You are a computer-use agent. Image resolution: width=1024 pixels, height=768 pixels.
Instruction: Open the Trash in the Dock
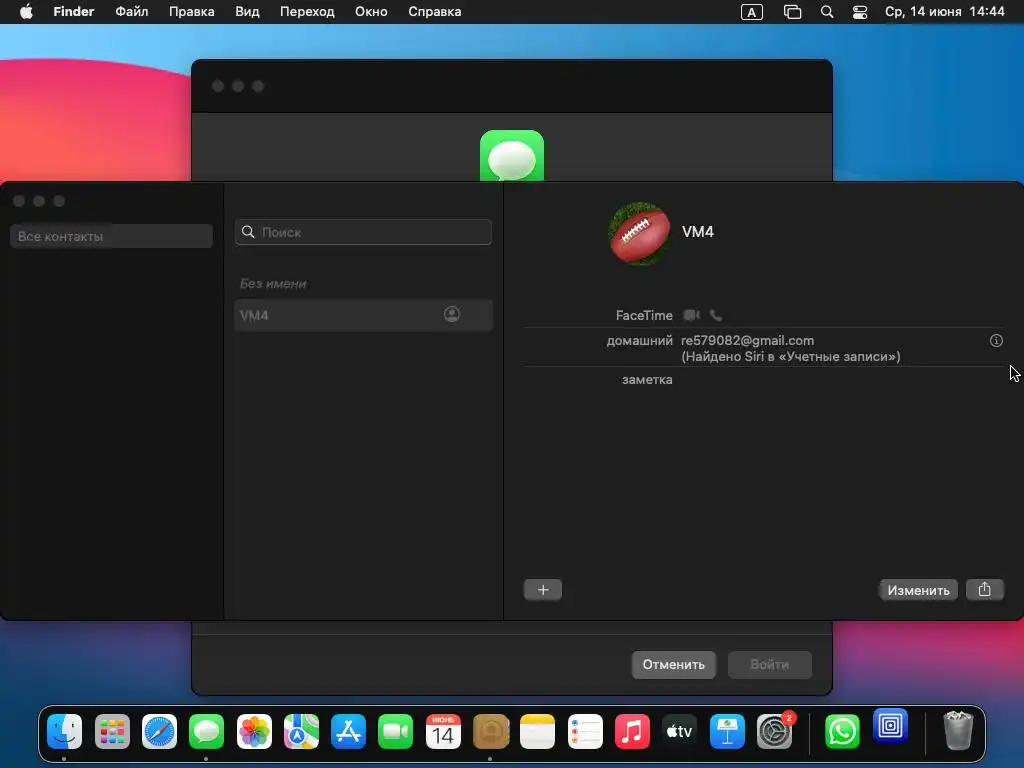tap(958, 731)
